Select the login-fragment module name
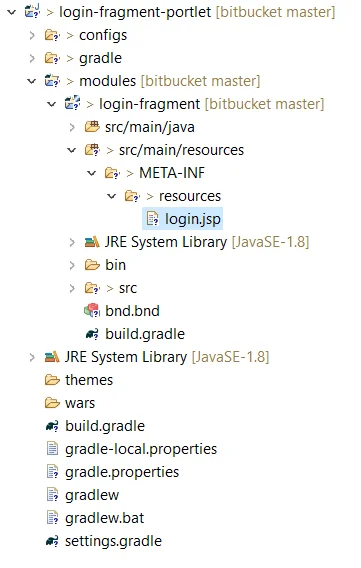 (x=150, y=104)
